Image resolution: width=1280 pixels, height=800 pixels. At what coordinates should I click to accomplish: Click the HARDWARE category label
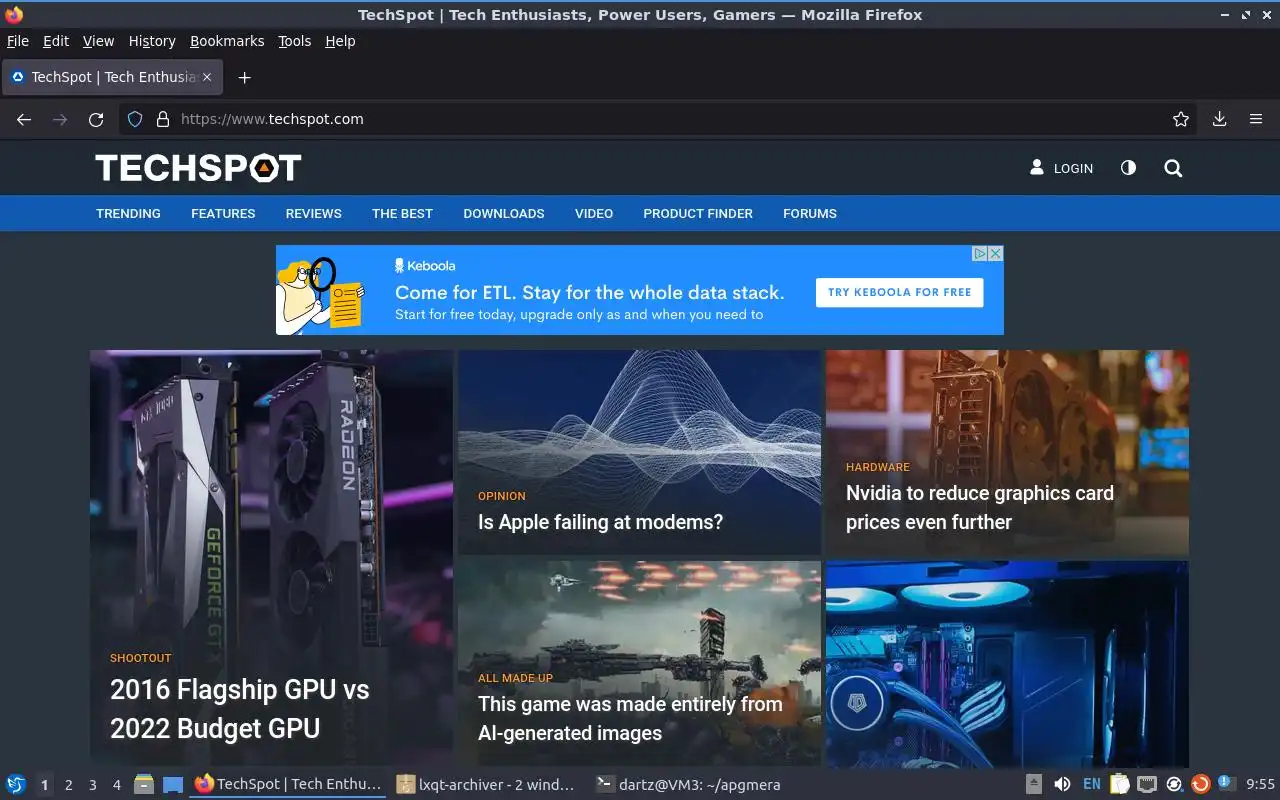coord(878,467)
